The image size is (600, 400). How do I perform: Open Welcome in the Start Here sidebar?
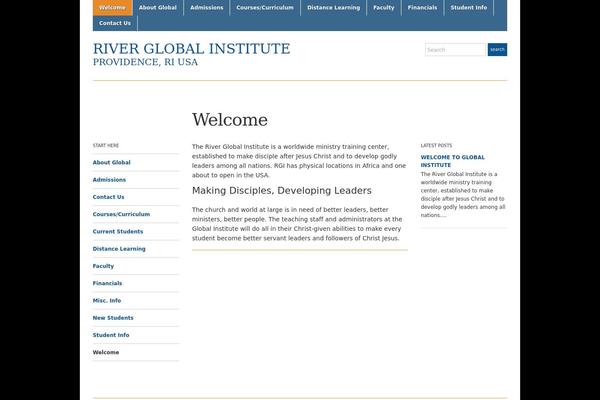point(106,352)
